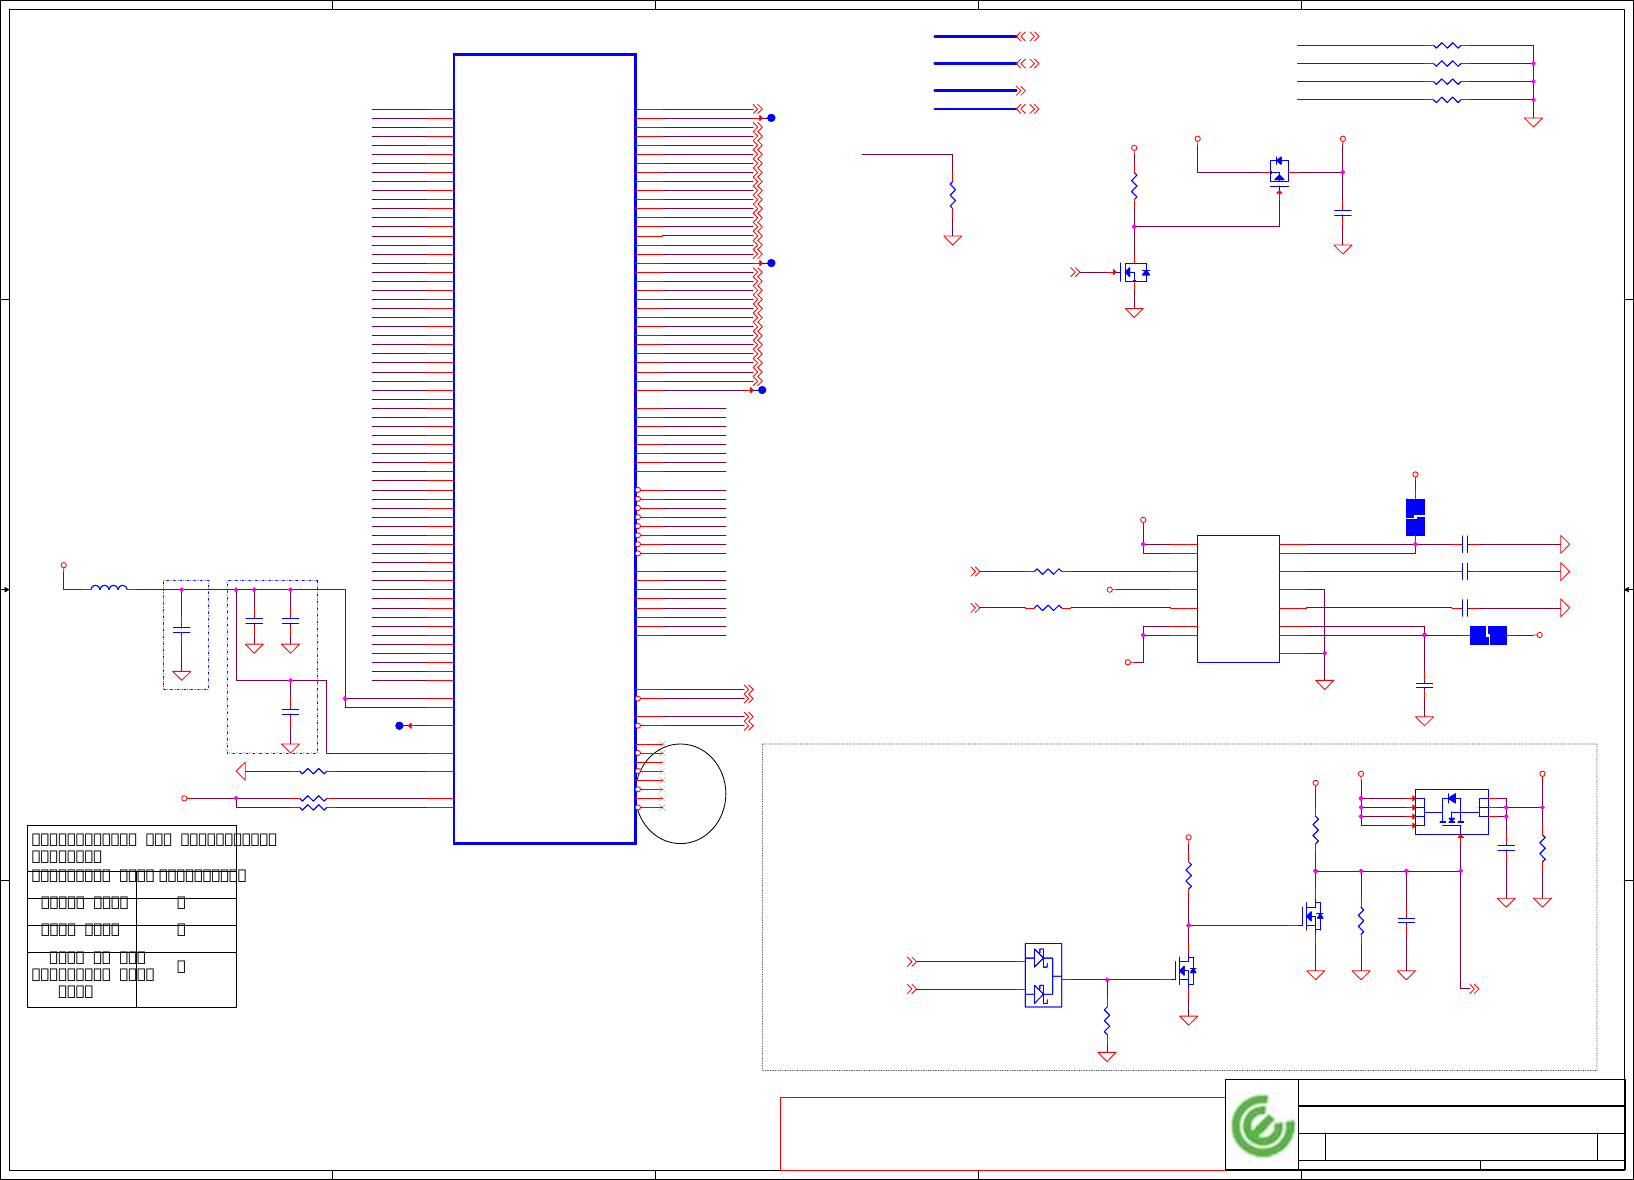
Task: Click the output port at the bottom of the long vertical wire
Action: [1473, 989]
